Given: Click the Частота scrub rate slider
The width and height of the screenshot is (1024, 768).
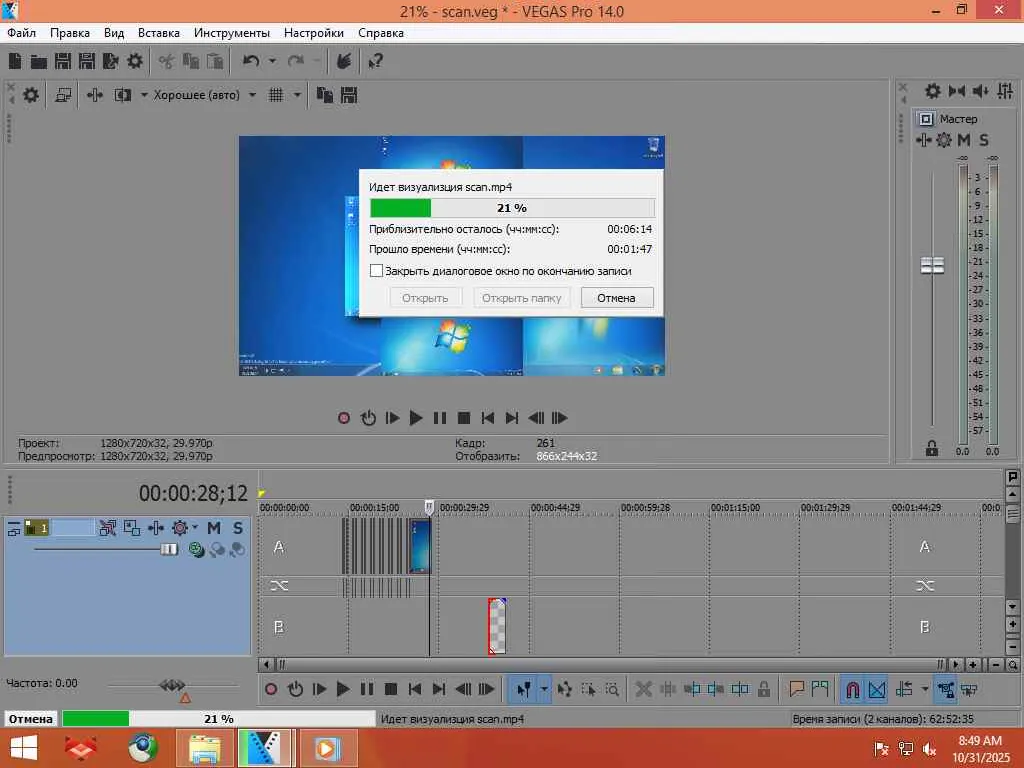Looking at the screenshot, I should click(x=172, y=685).
